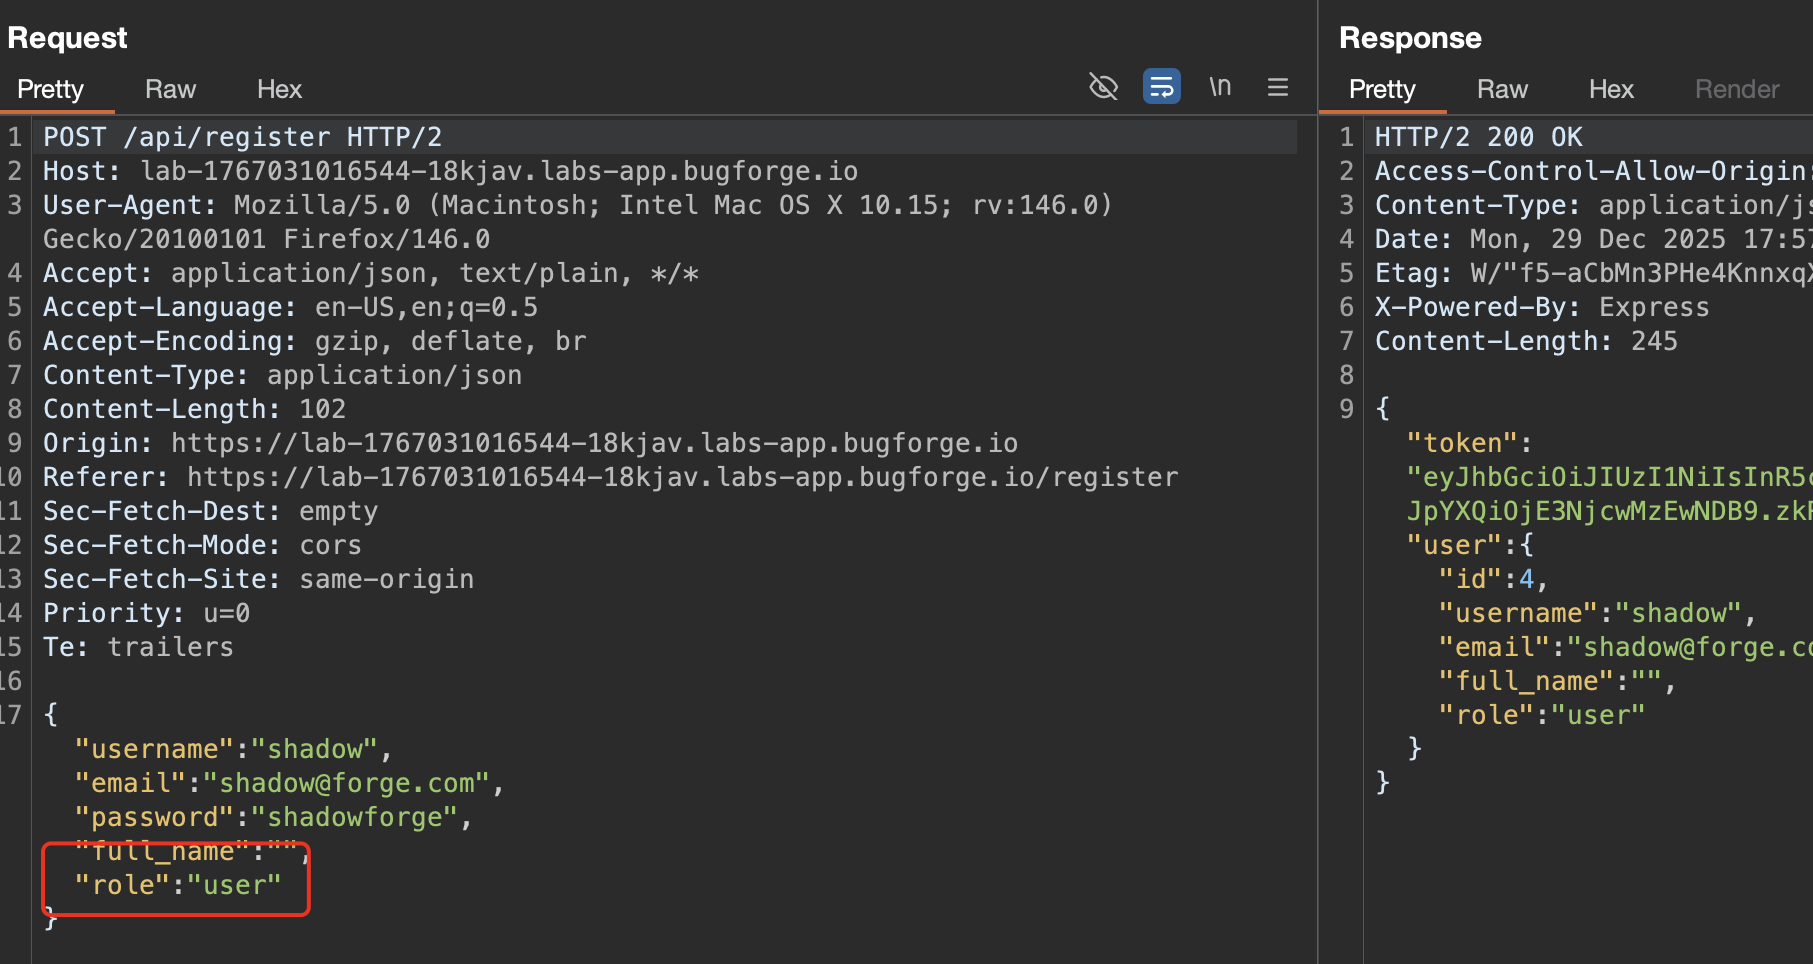Toggle the eye-slash hide icon in Request
1813x964 pixels.
(x=1103, y=87)
